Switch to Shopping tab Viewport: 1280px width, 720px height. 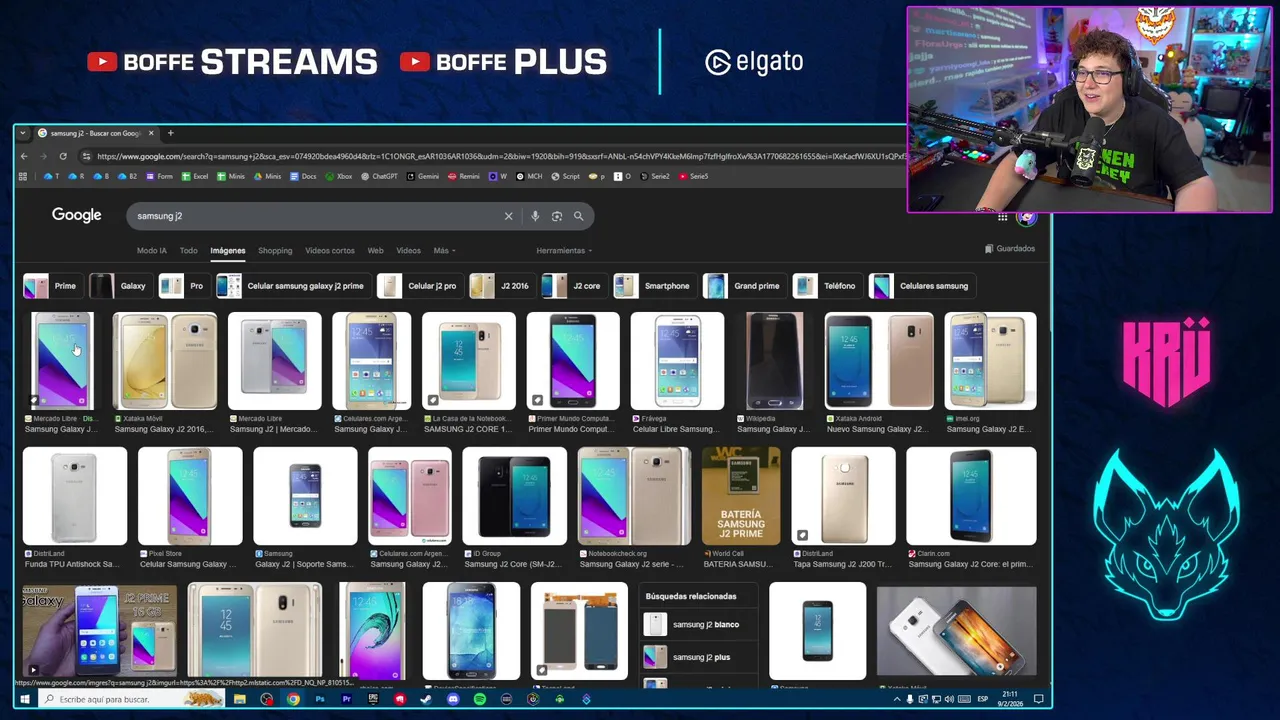[x=275, y=251]
